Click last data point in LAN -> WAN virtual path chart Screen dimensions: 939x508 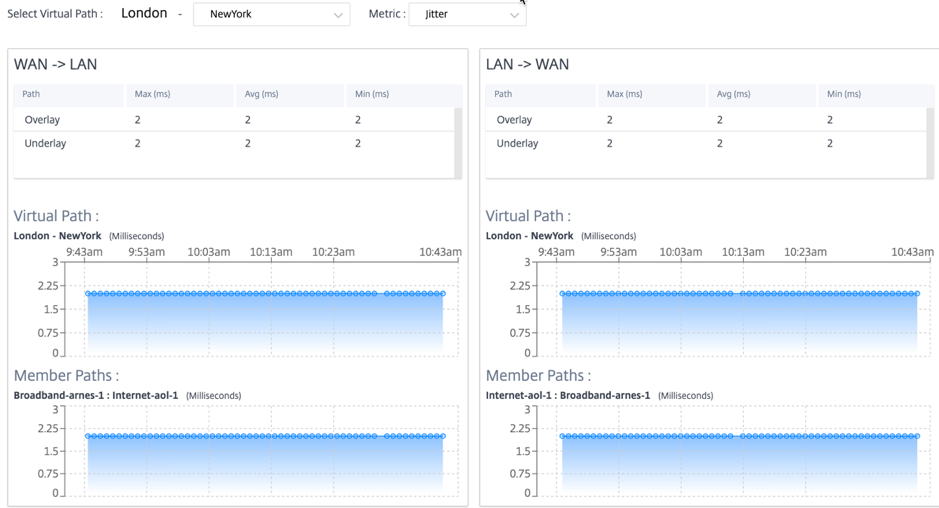click(x=917, y=294)
